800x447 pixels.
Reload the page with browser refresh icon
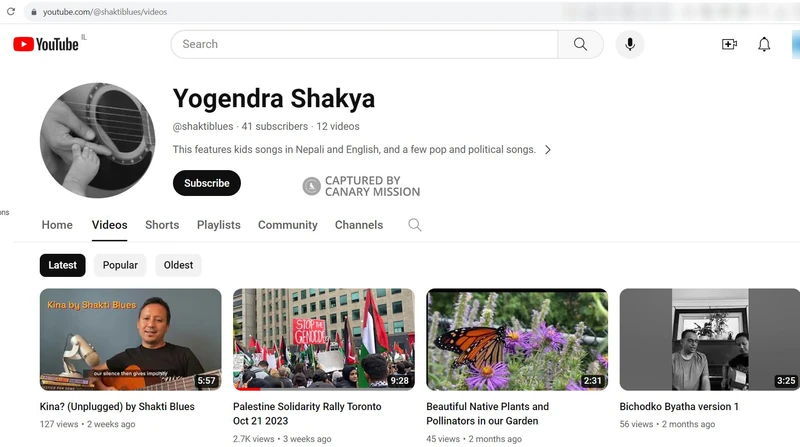point(11,11)
